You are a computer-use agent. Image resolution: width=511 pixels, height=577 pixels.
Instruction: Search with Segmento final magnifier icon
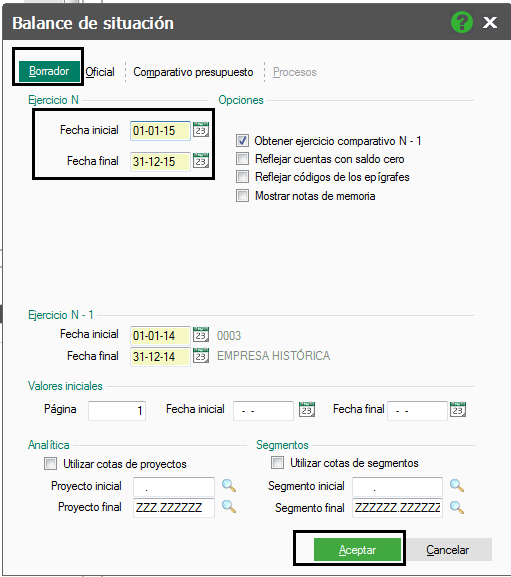457,507
